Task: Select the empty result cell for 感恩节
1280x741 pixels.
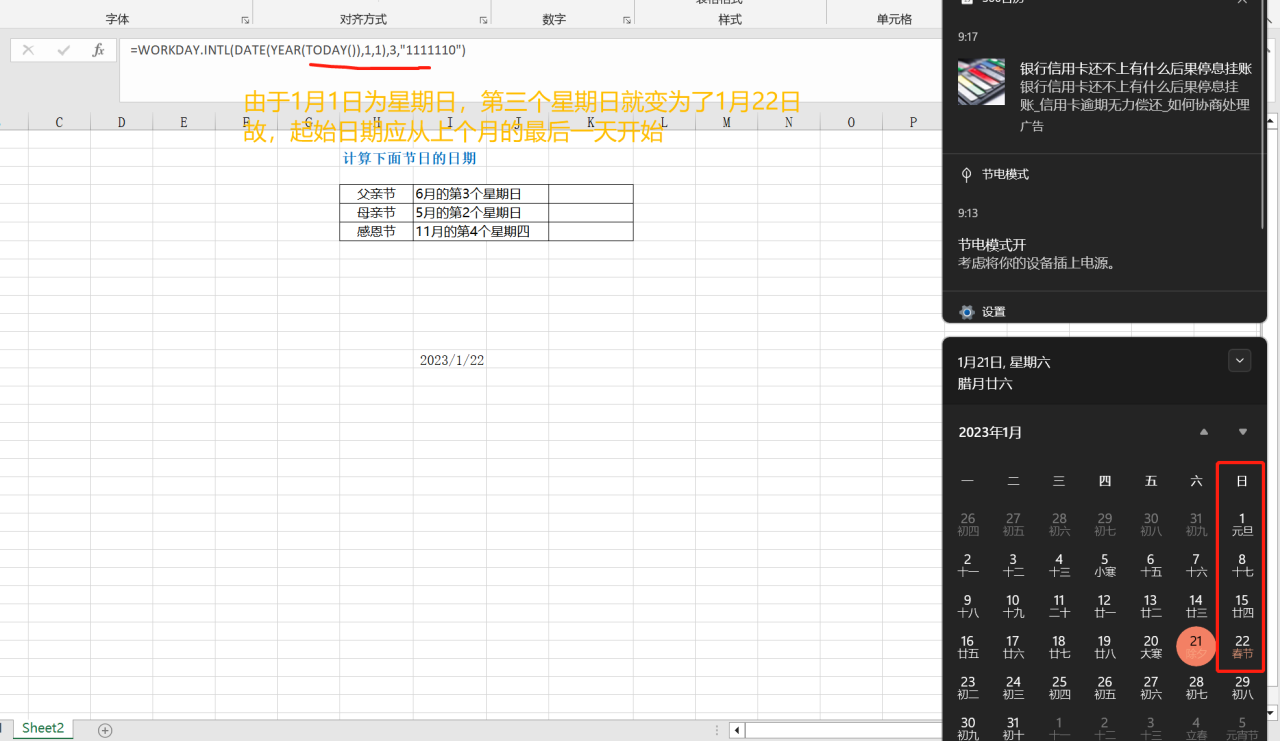Action: coord(591,231)
